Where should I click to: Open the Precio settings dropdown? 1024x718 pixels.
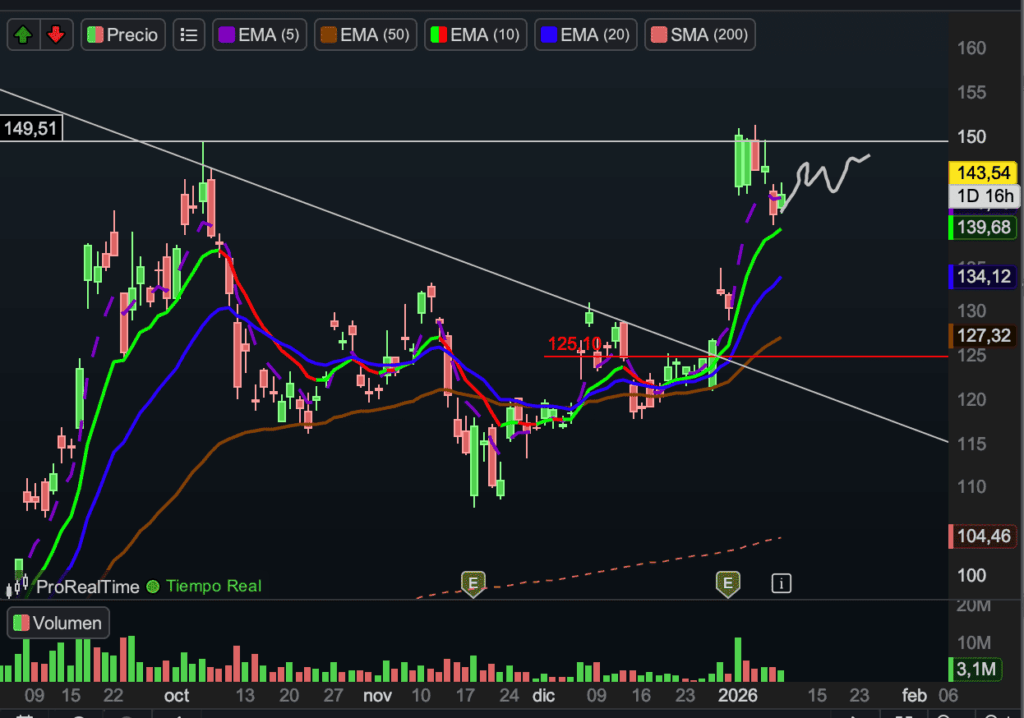point(122,34)
